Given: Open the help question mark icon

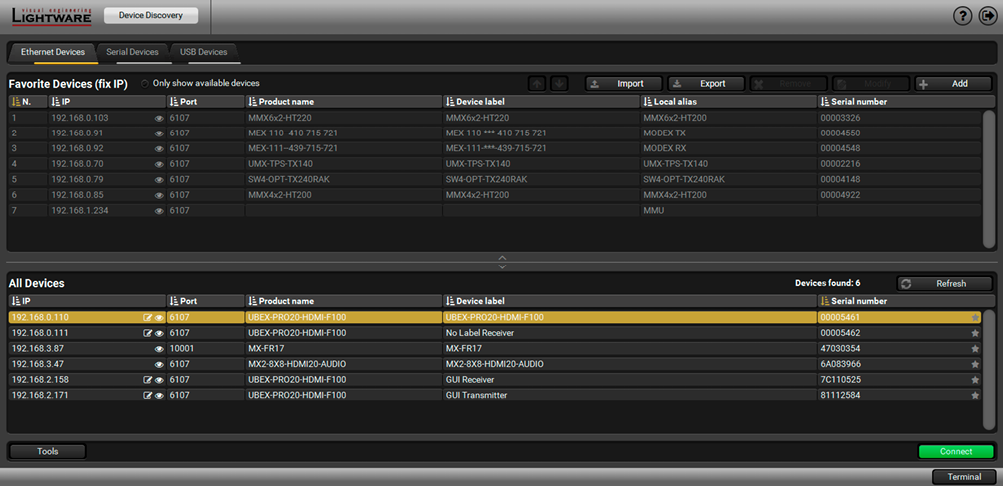Looking at the screenshot, I should click(963, 16).
